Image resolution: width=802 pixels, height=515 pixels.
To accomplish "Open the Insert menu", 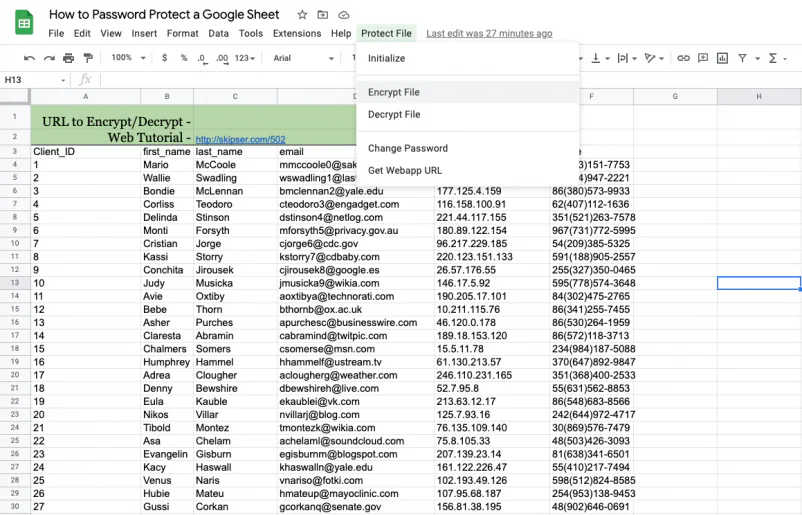I will click(x=144, y=33).
